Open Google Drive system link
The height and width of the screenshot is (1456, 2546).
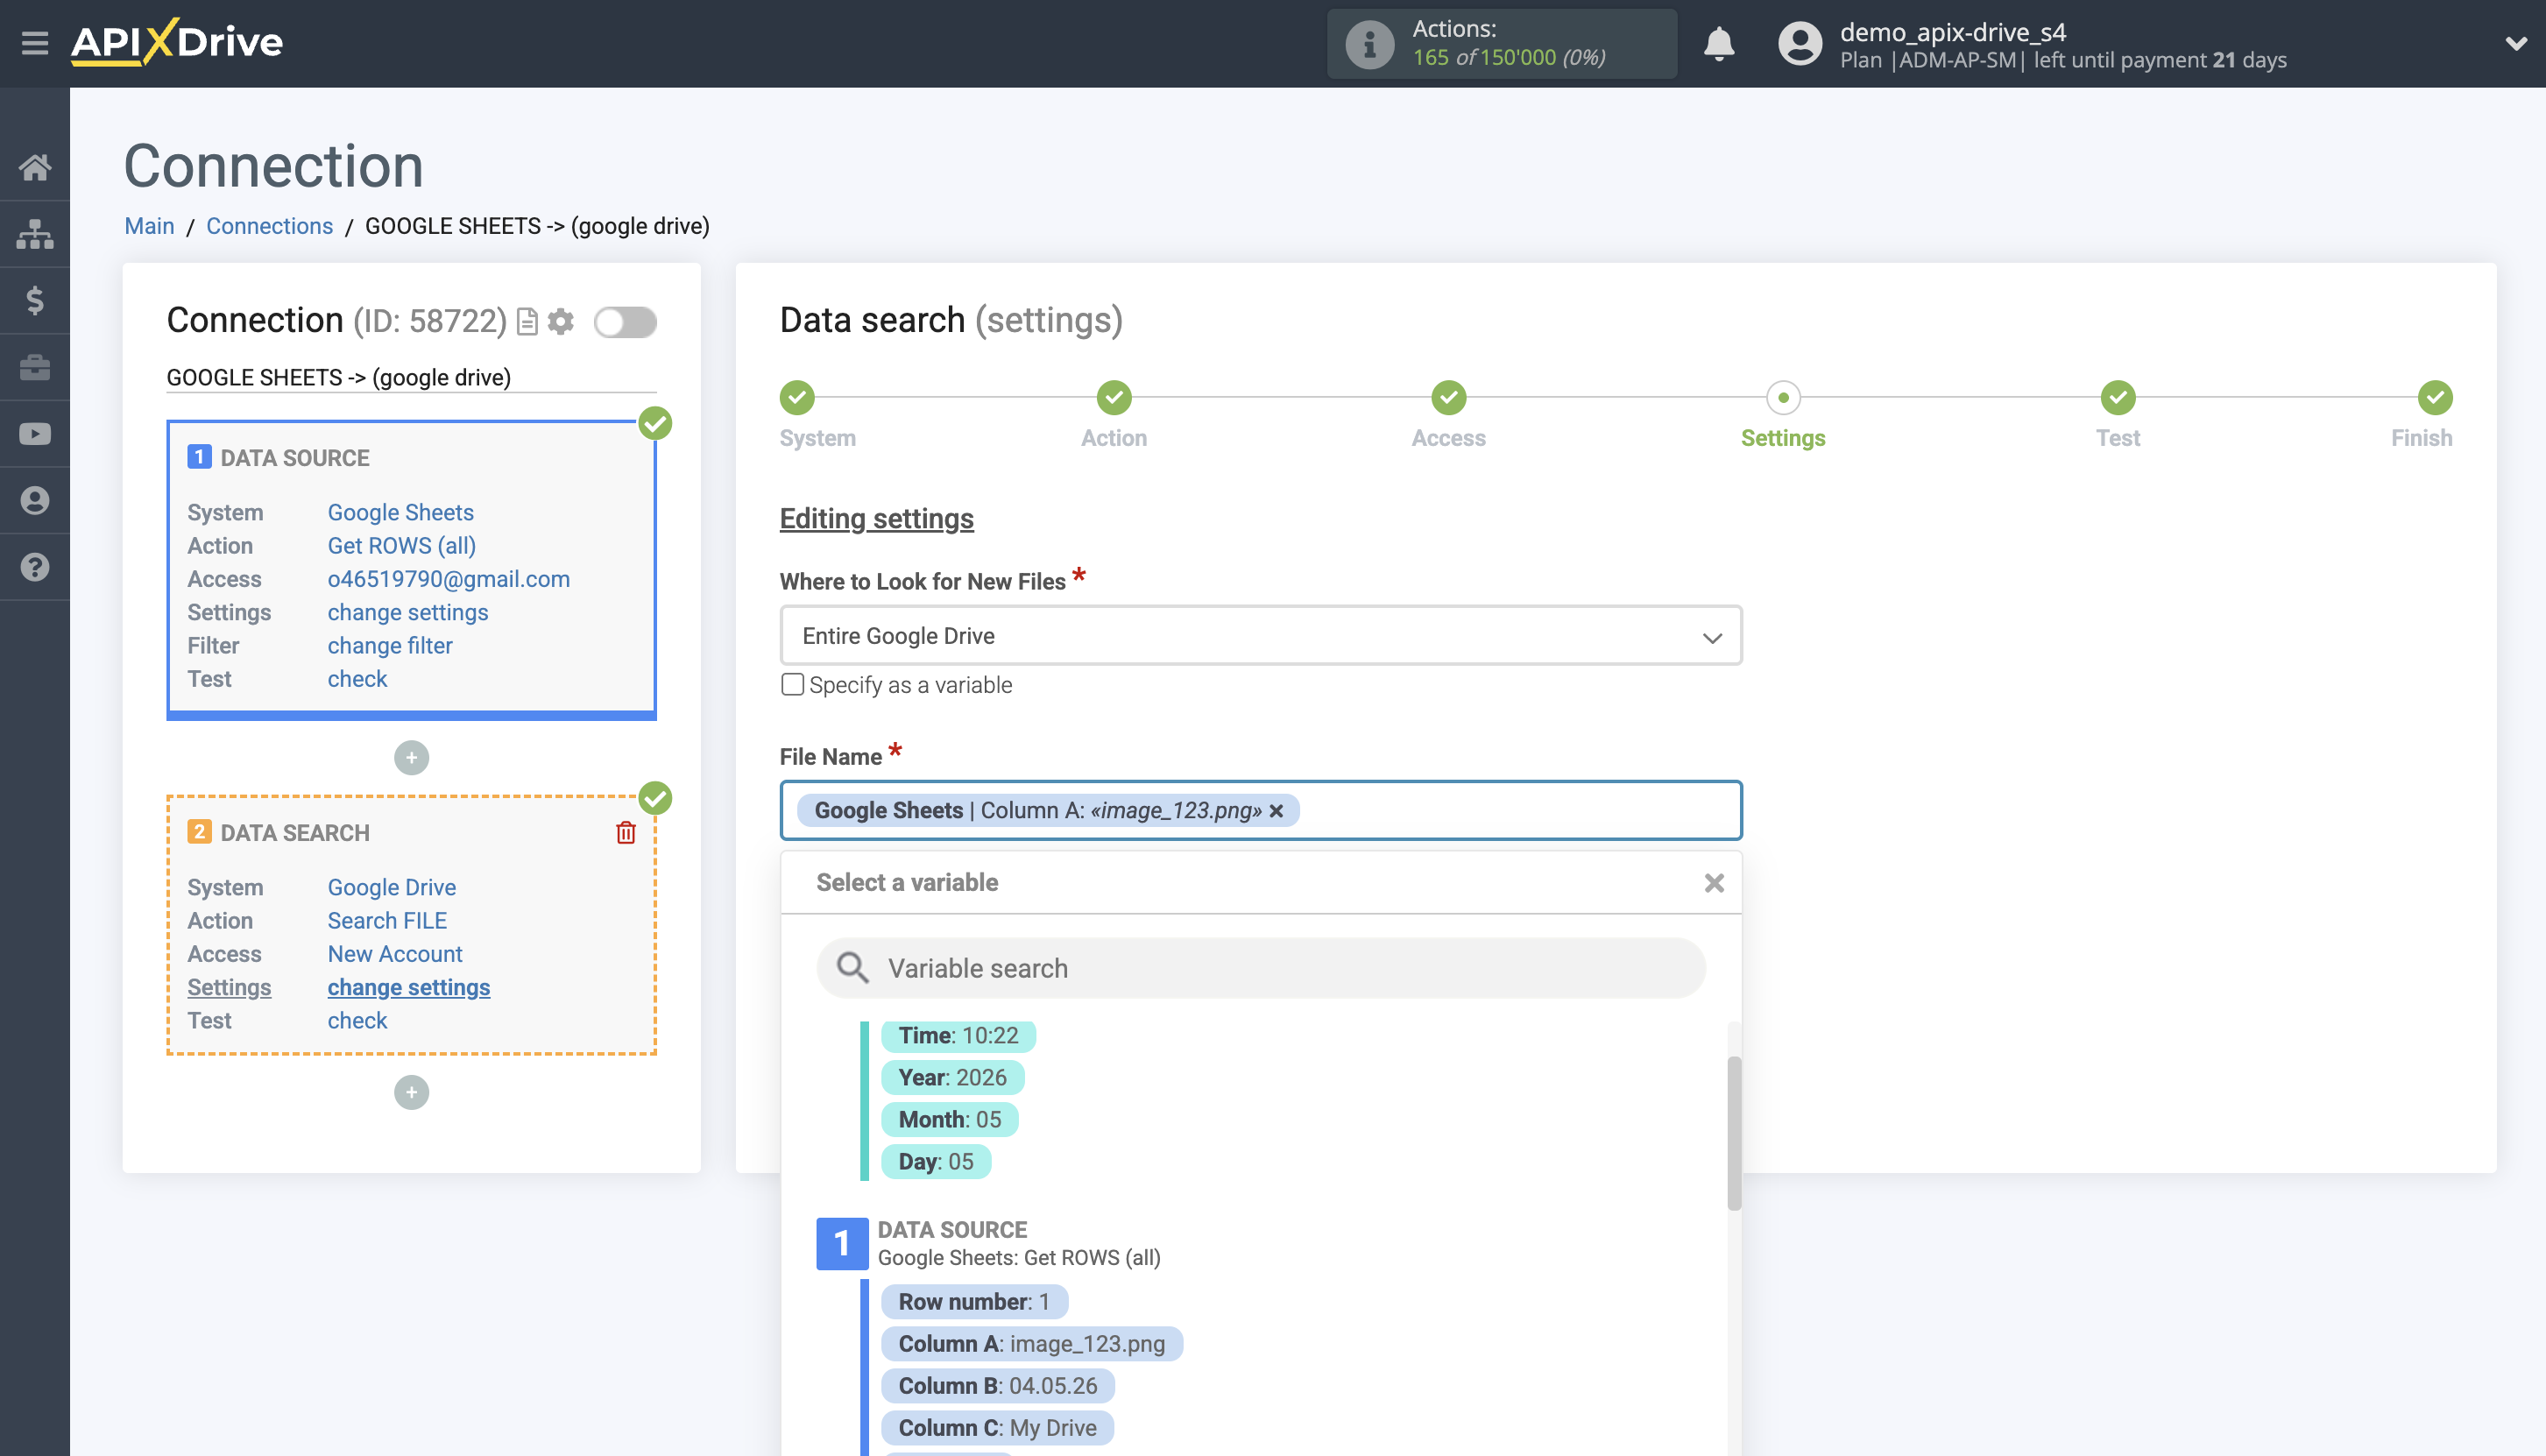pos(391,887)
